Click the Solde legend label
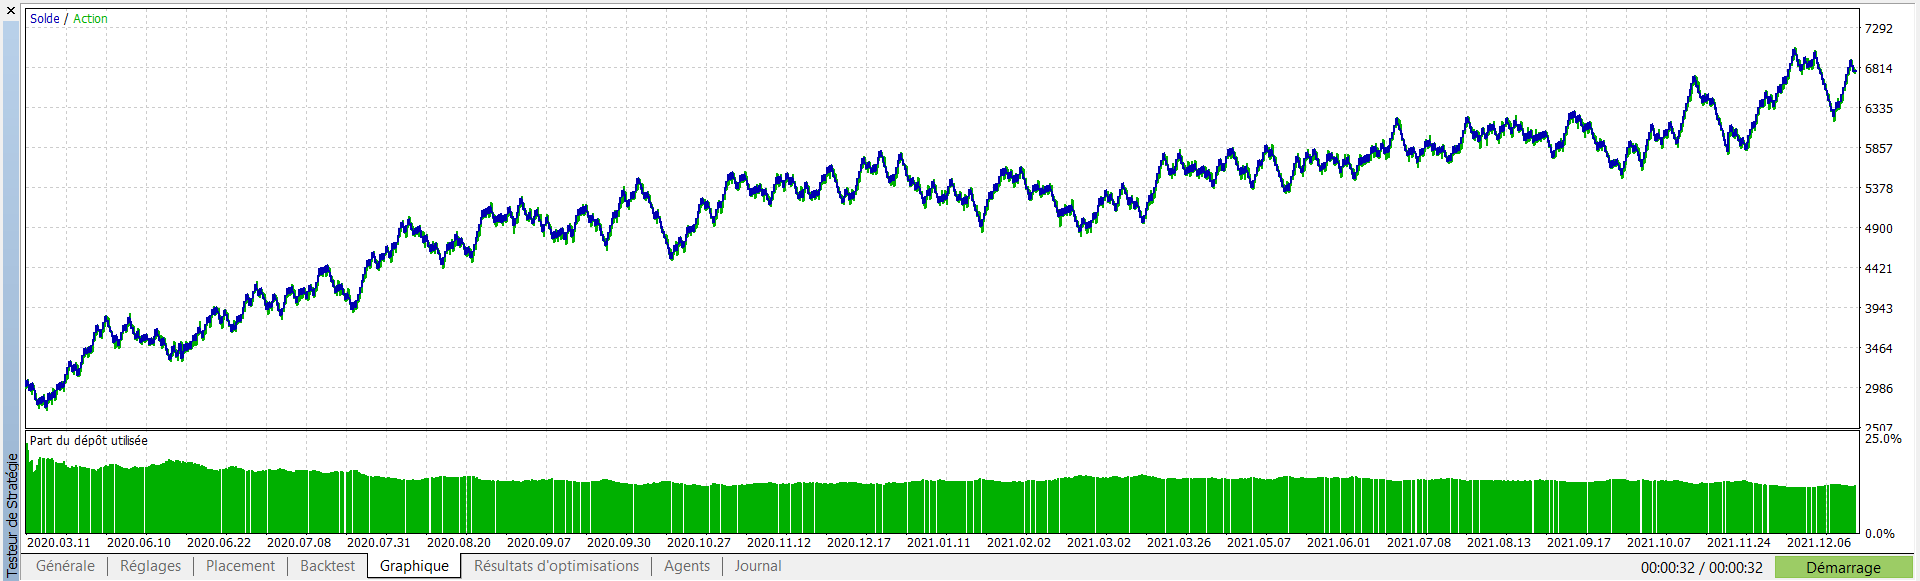This screenshot has width=1920, height=581. click(x=45, y=19)
